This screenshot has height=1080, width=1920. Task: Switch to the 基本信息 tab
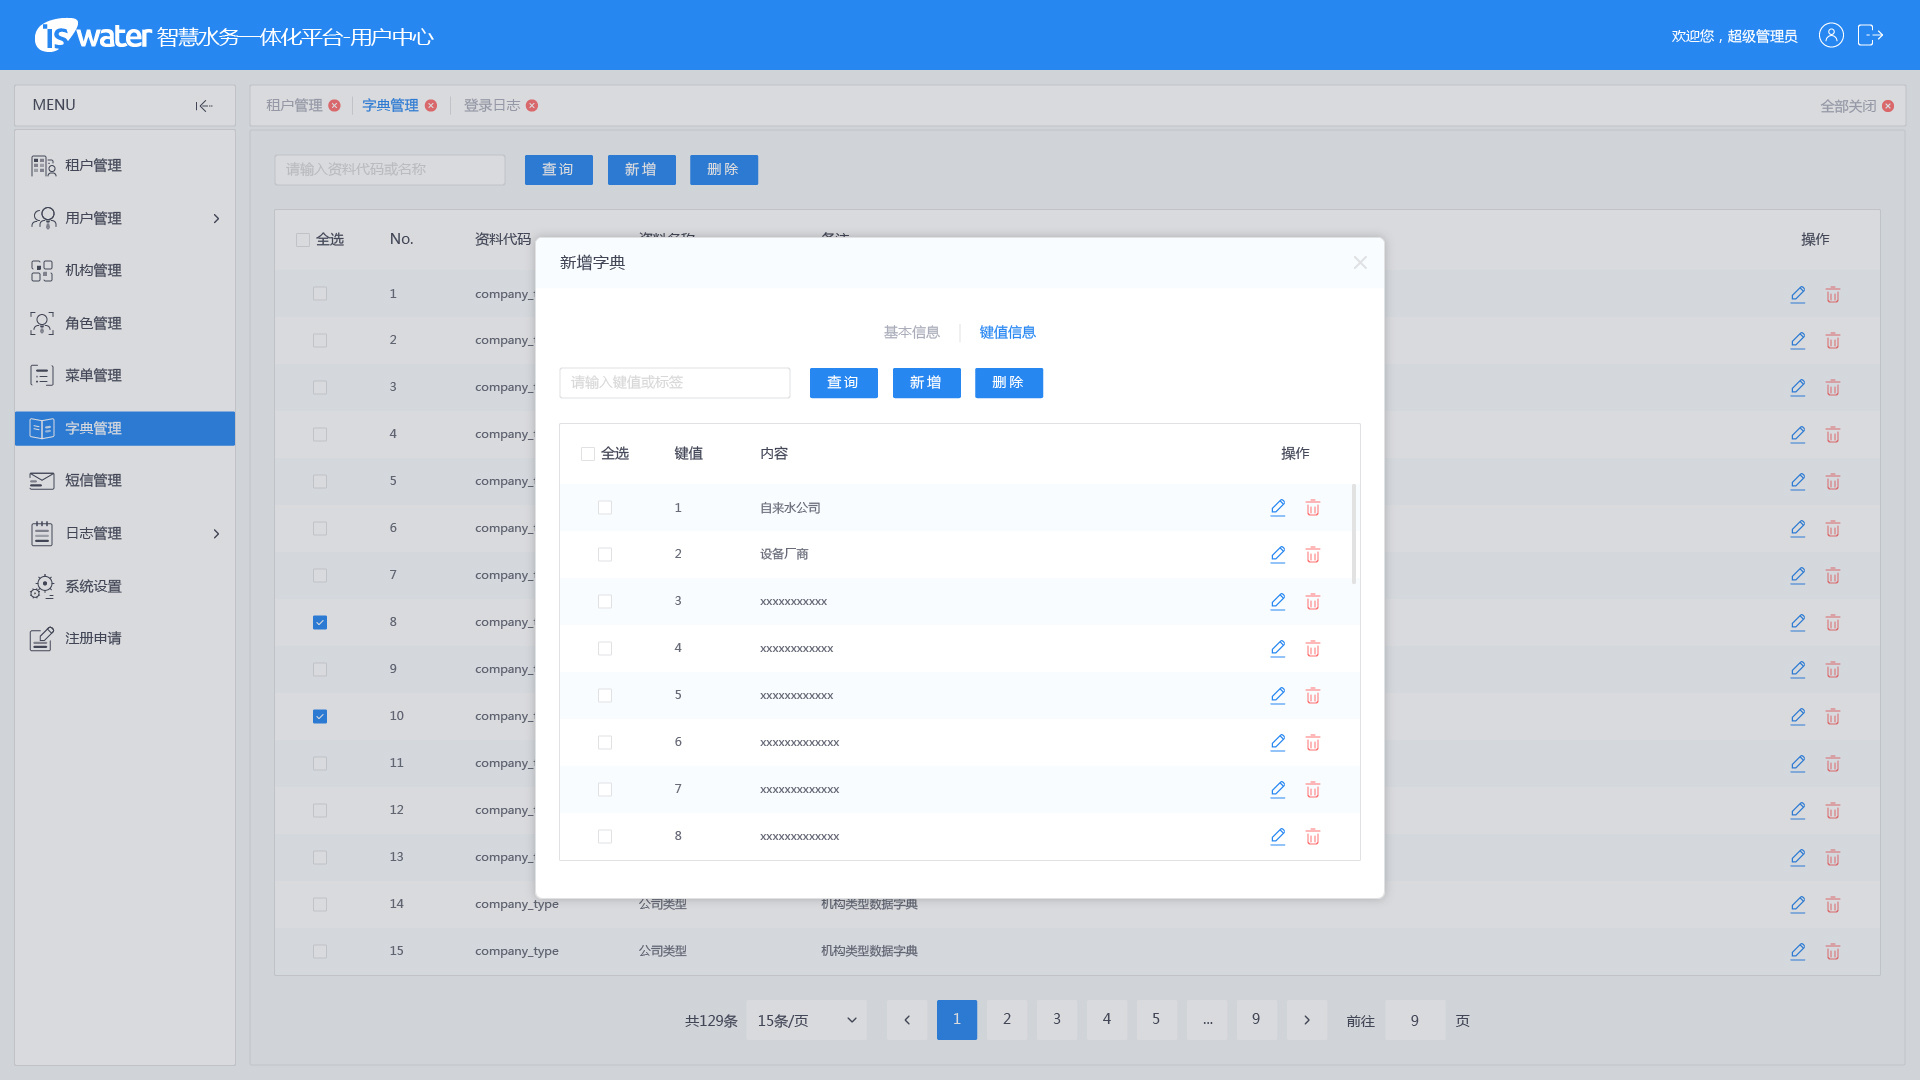coord(911,333)
